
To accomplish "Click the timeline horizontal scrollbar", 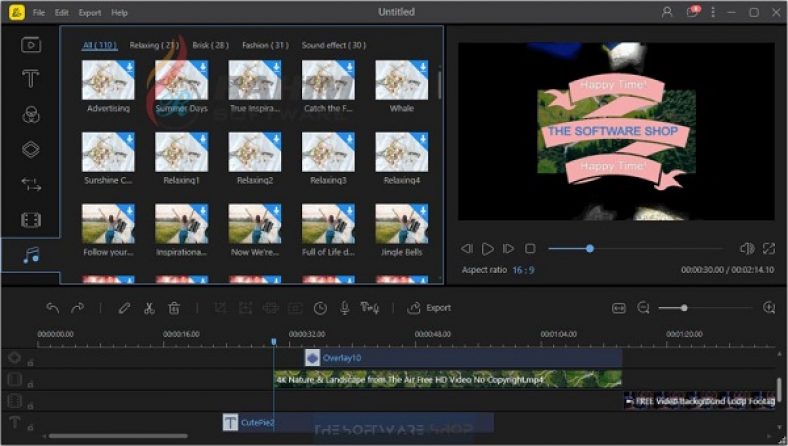I will (118, 436).
